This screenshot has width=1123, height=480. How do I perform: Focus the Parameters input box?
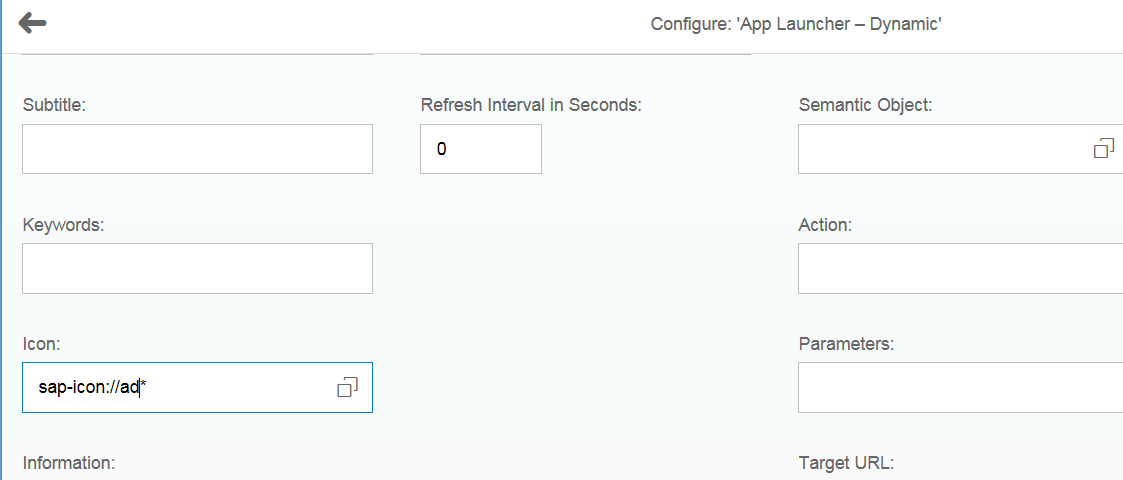click(x=960, y=388)
